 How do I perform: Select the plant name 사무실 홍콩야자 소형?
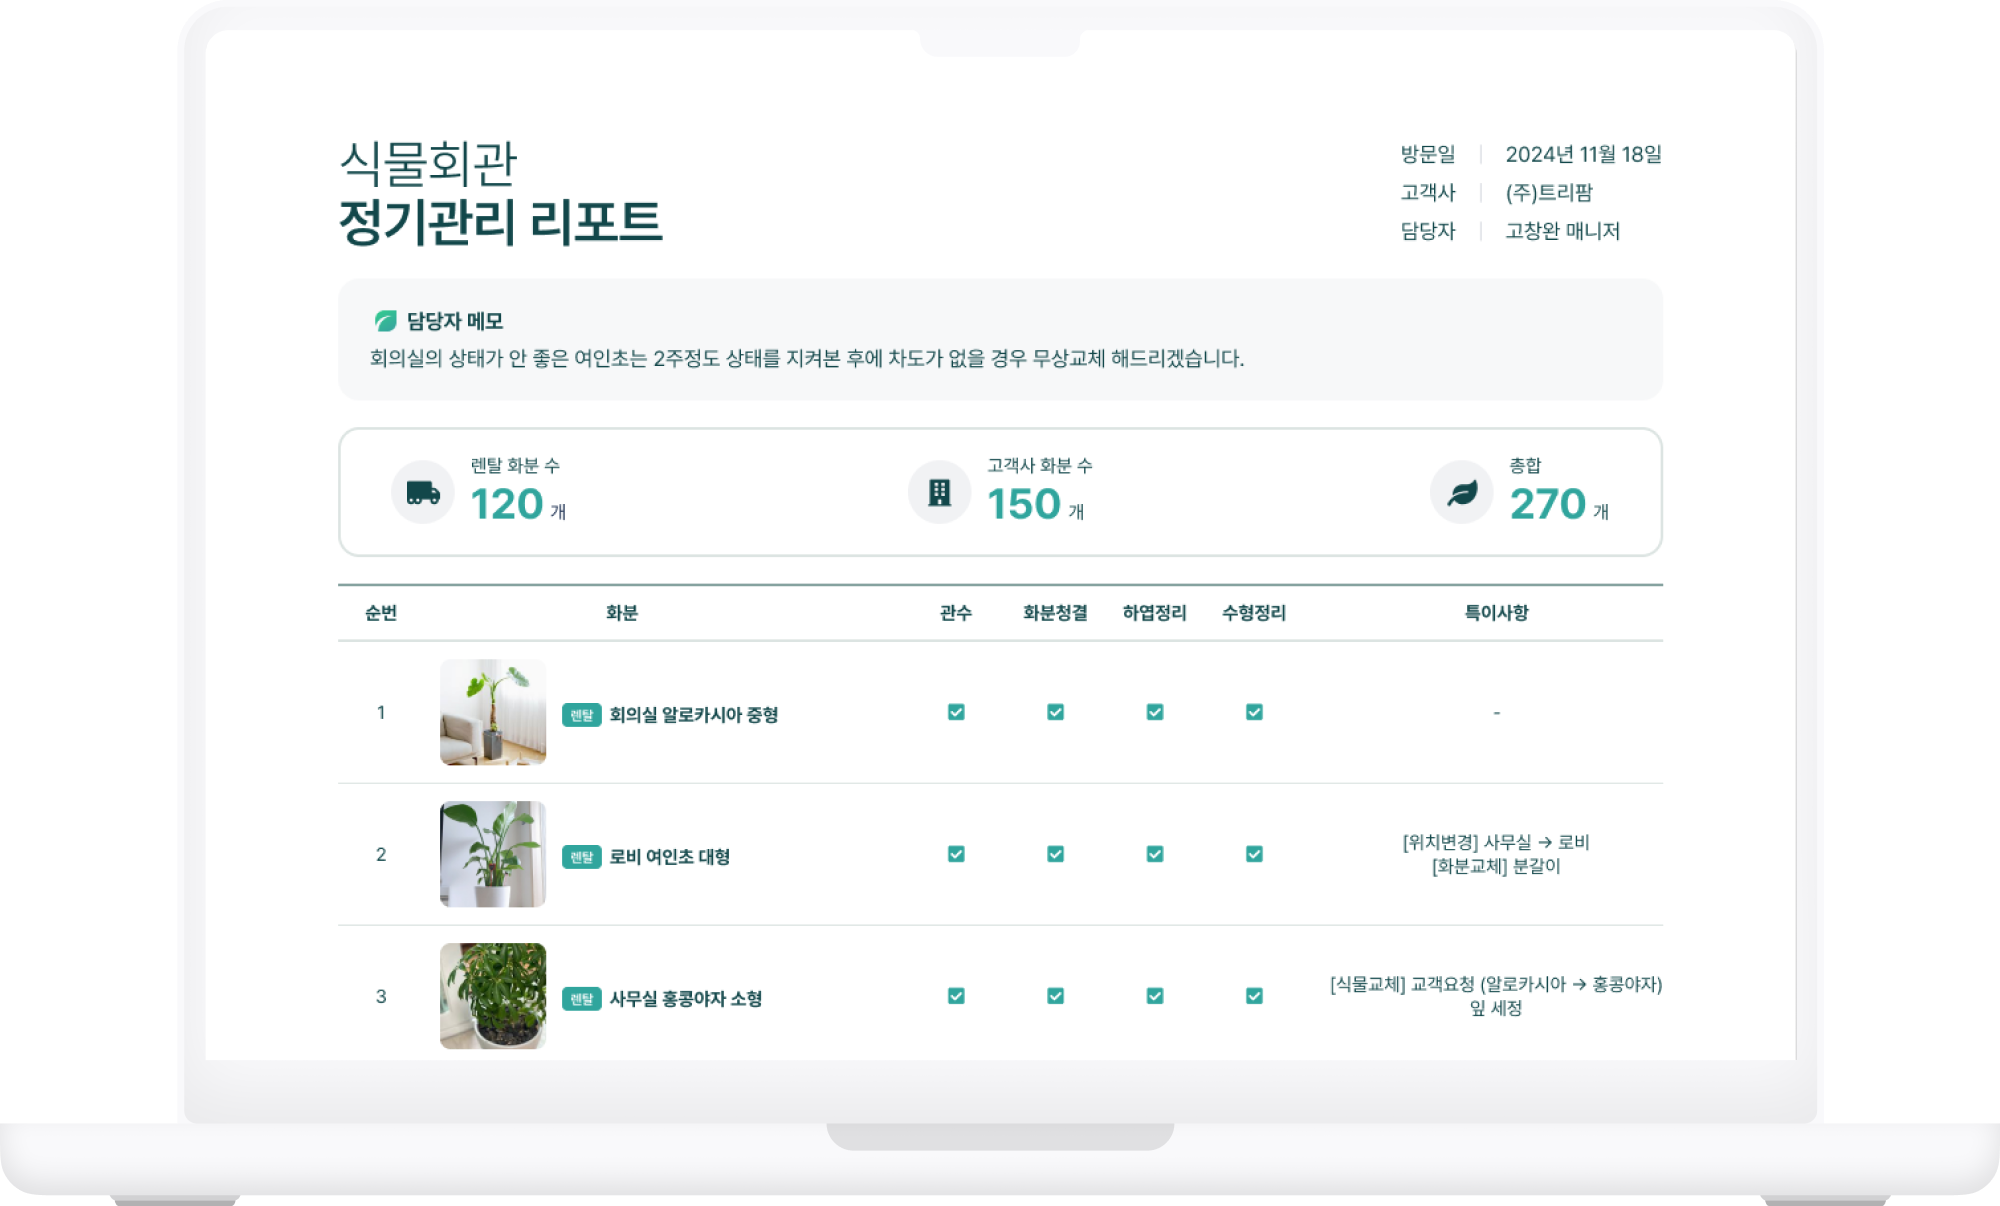click(685, 999)
